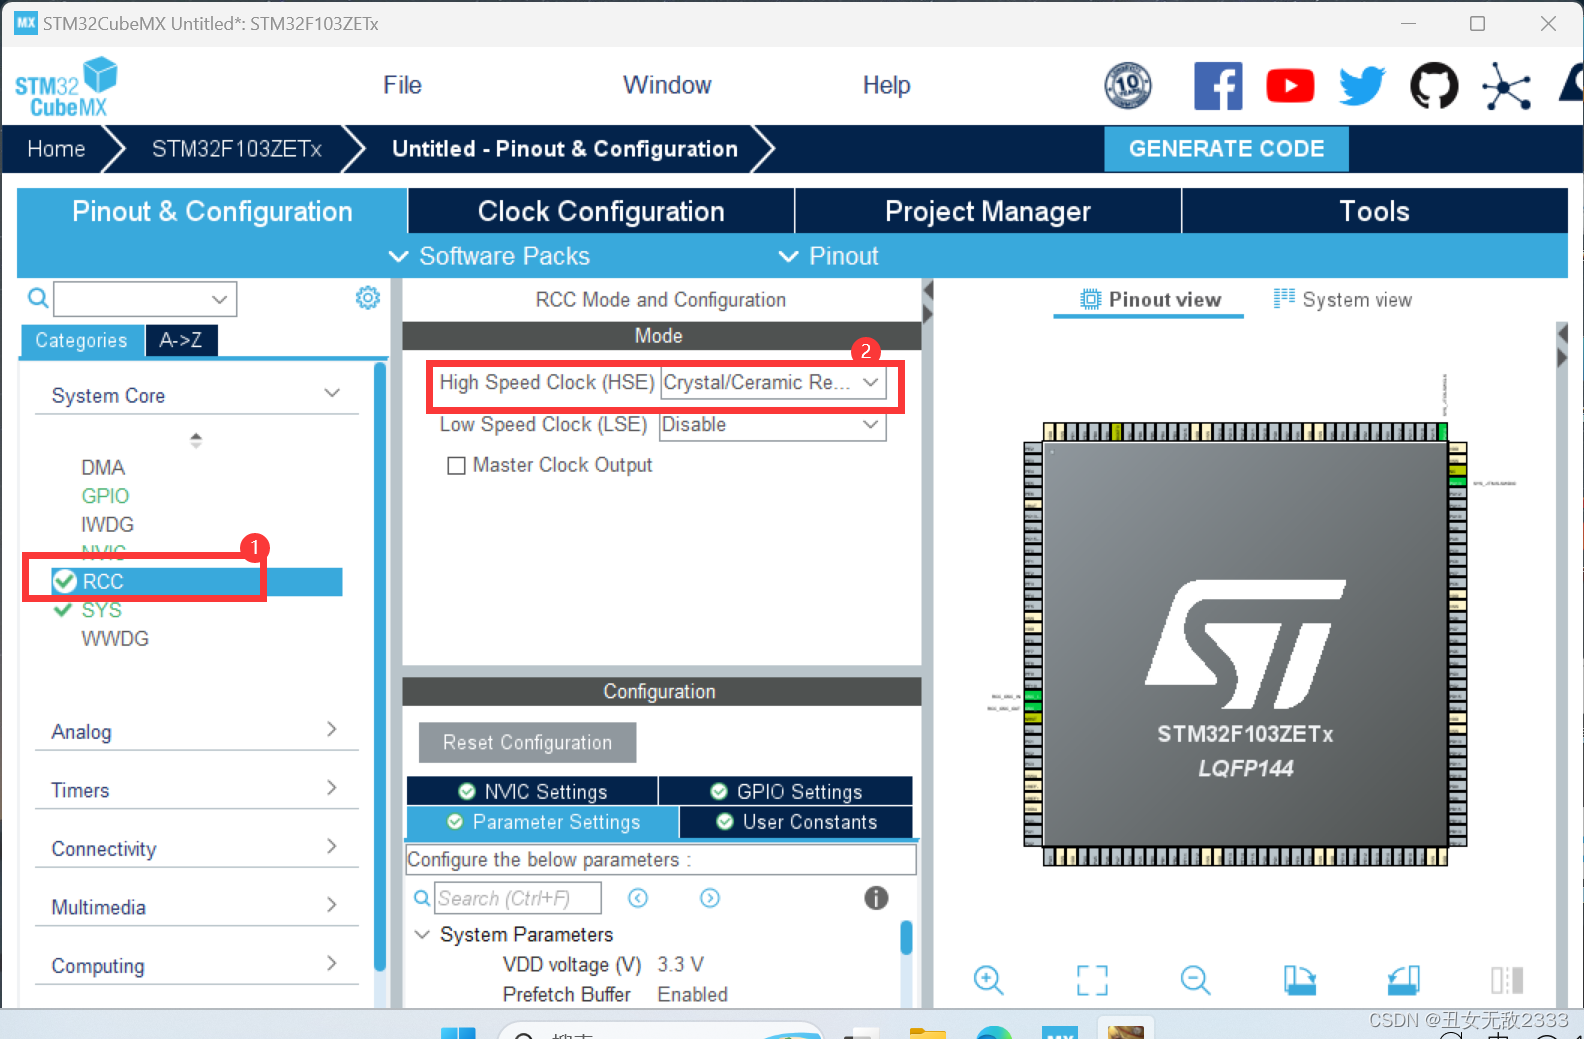Select the Categories tab
Screen dimensions: 1584x1039
pos(82,340)
